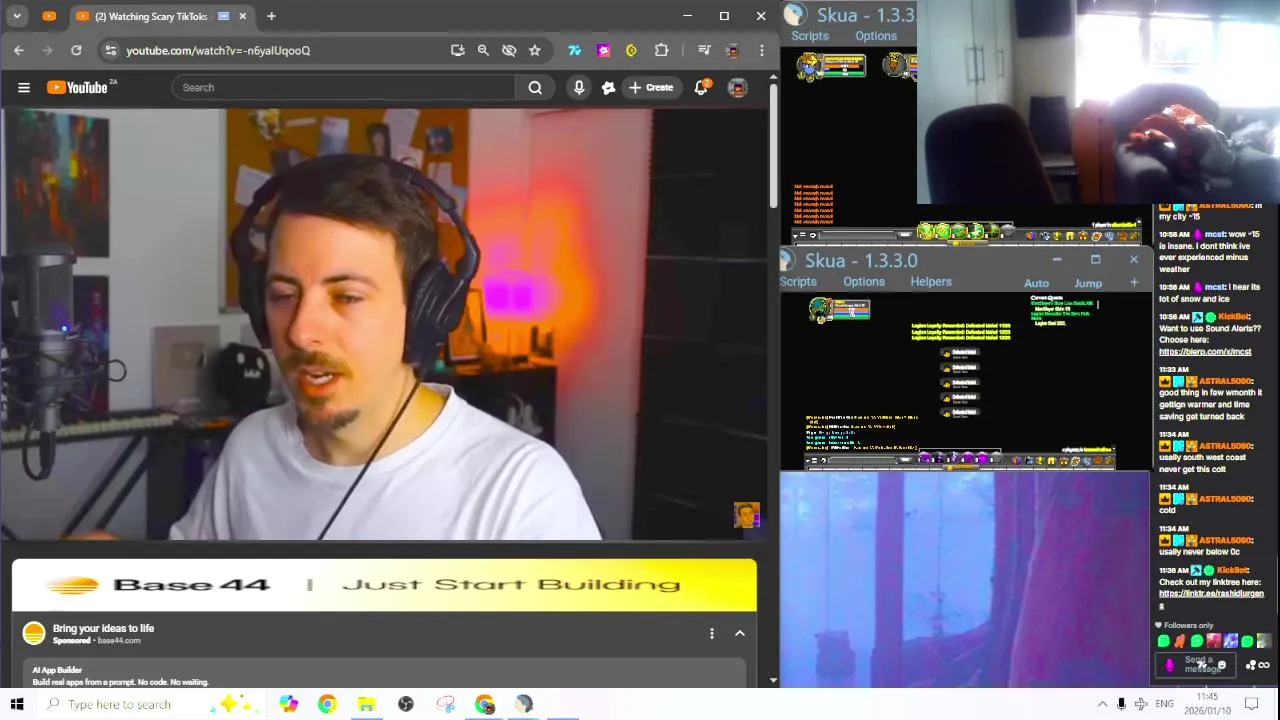This screenshot has width=1280, height=720.
Task: Open the linktr.ee link in chat
Action: (x=1211, y=598)
